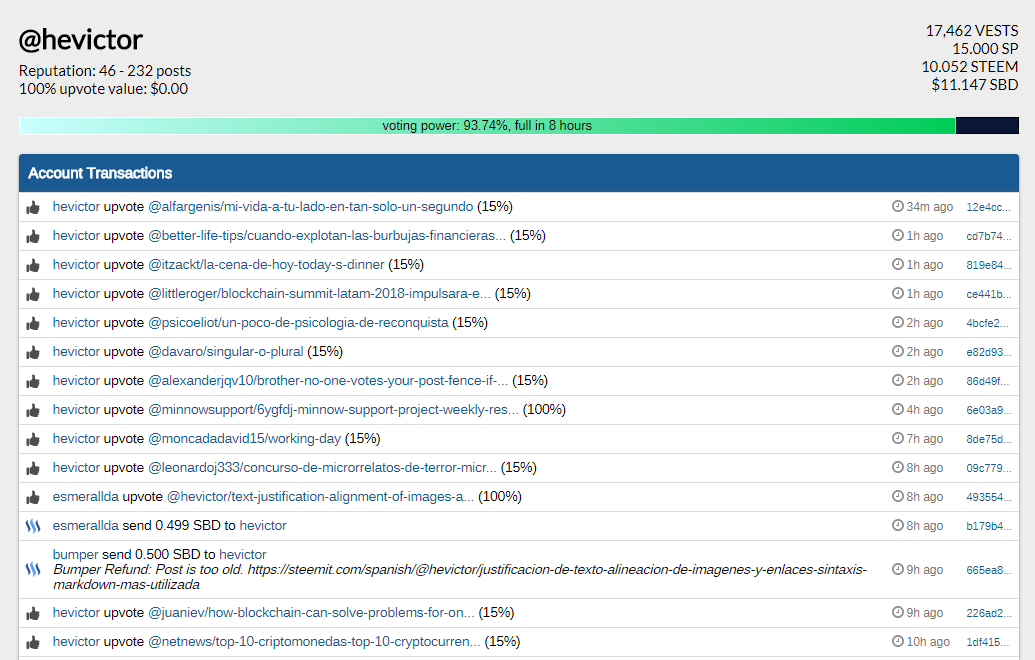Click clock icon next to 34m ago
Screen dimensions: 1035x660
[x=898, y=206]
